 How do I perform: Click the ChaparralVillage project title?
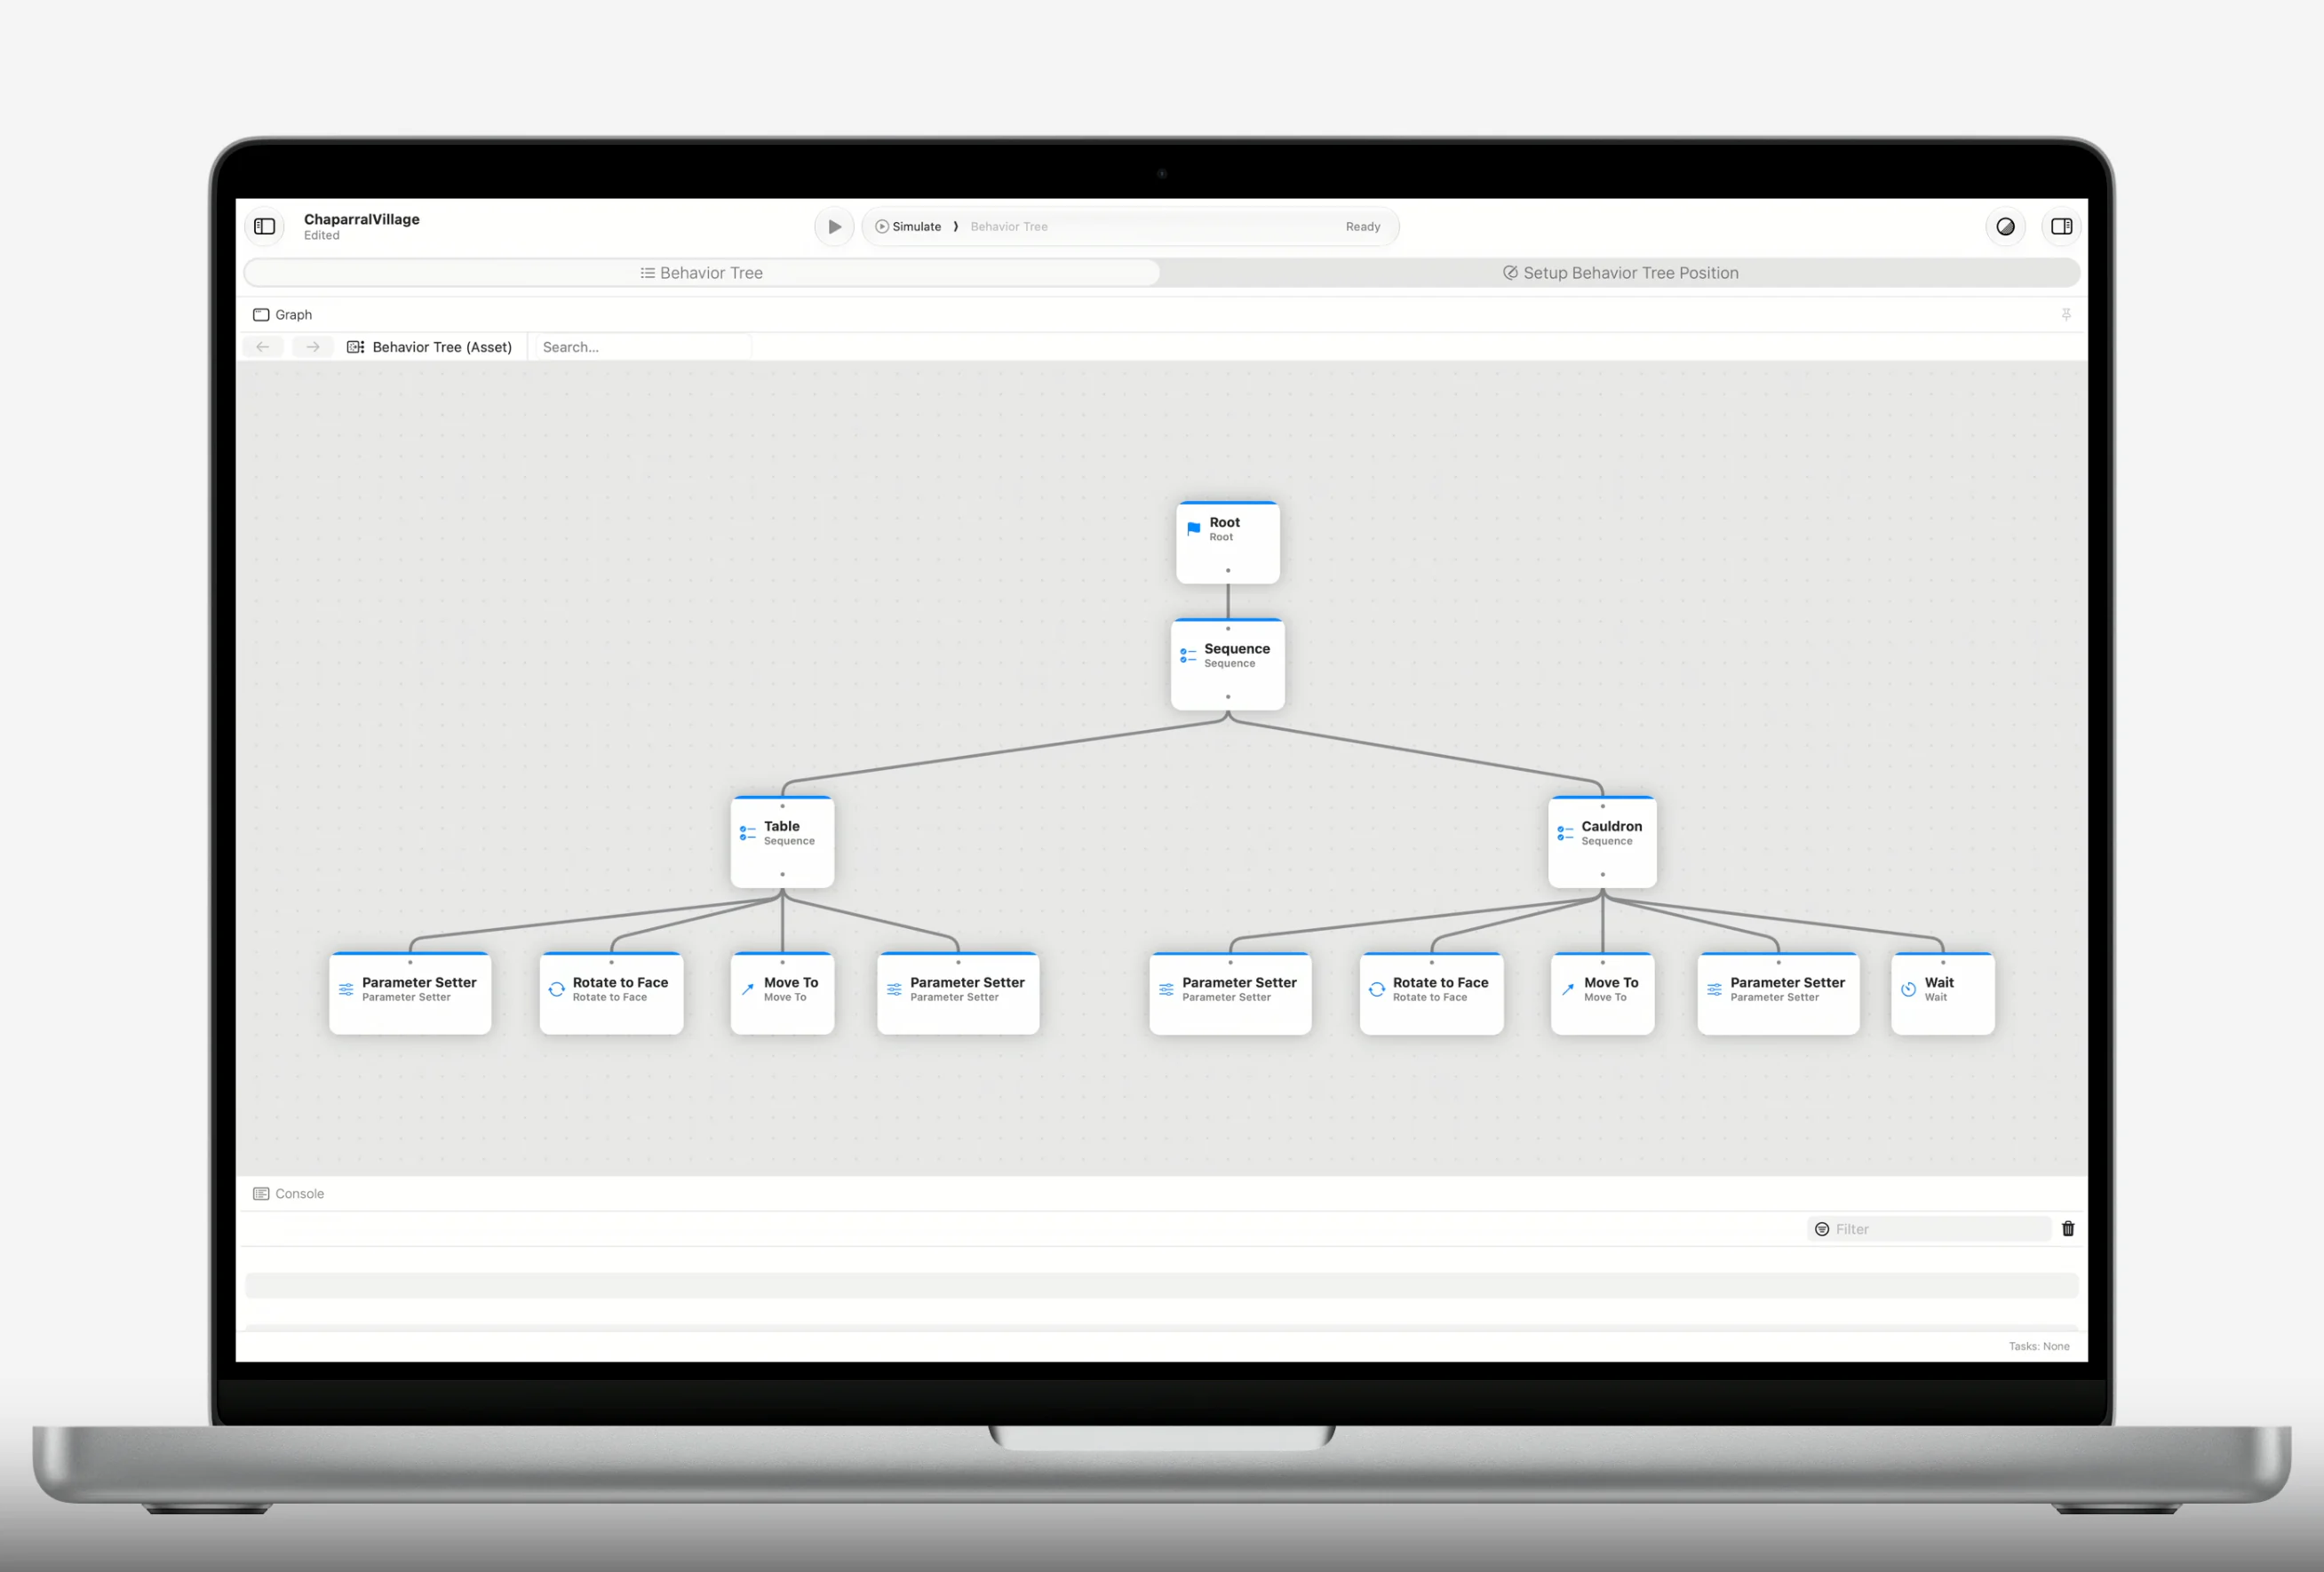click(362, 219)
